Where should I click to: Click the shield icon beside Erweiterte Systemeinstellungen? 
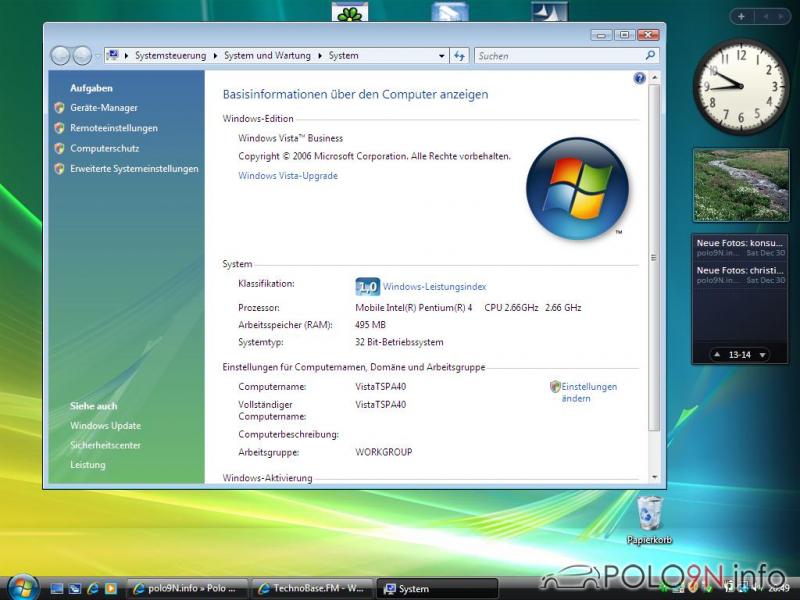pos(59,169)
